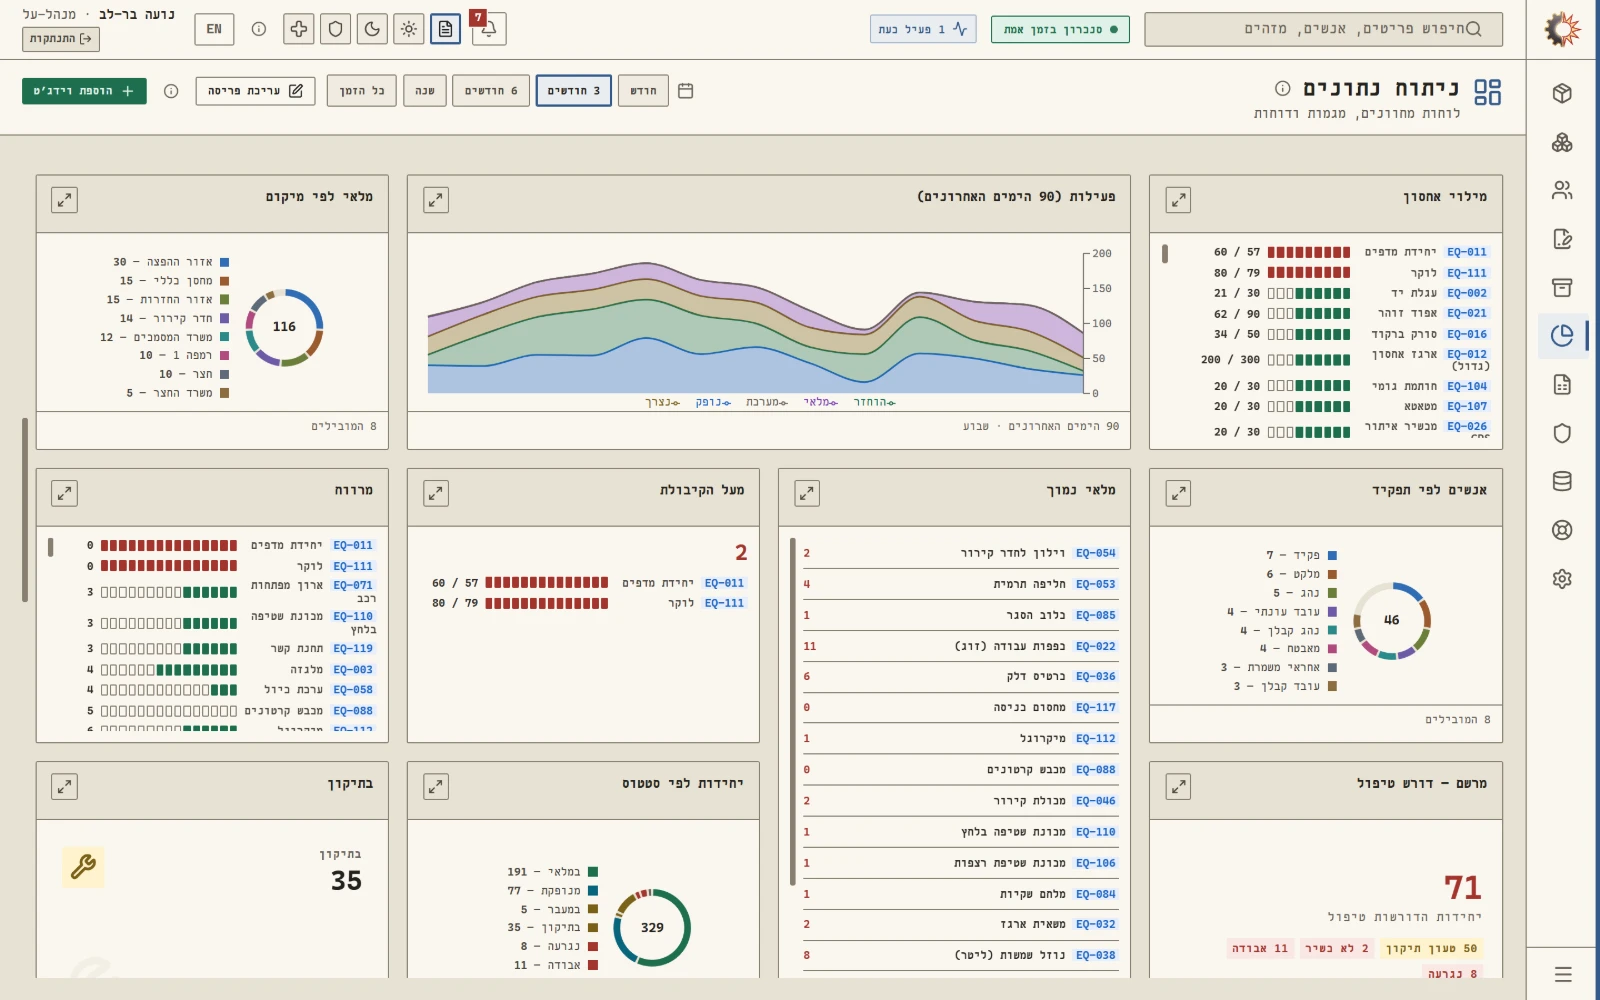The image size is (1600, 1000).
Task: Expand the מעל הקיבולת widget
Action: 436,493
